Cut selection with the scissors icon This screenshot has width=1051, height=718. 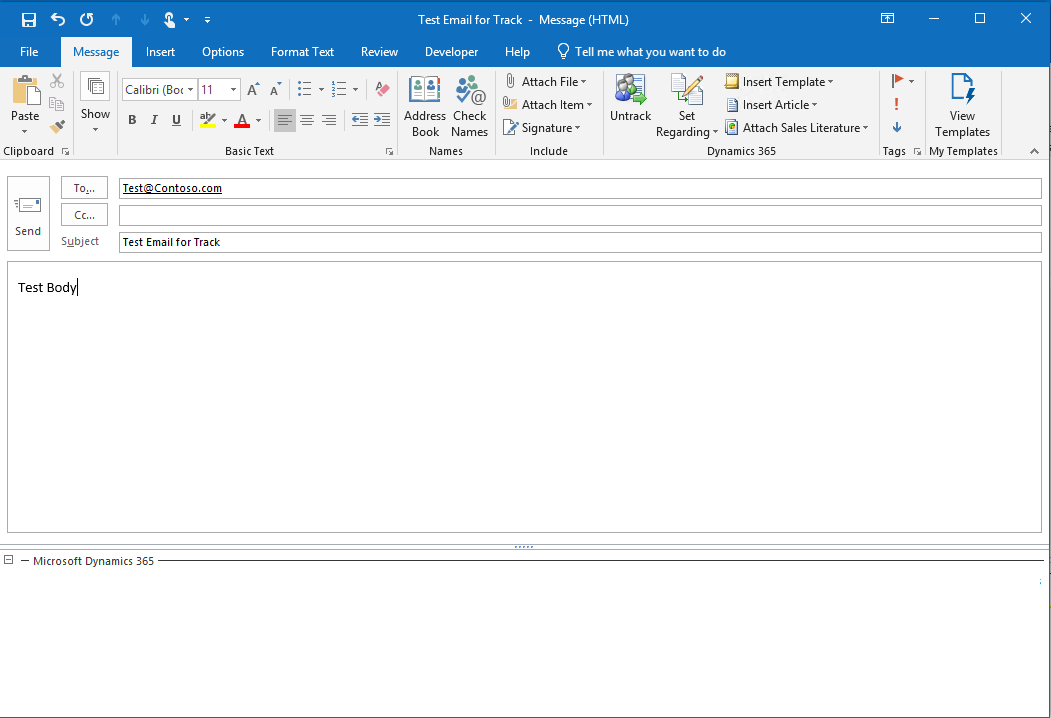[57, 81]
